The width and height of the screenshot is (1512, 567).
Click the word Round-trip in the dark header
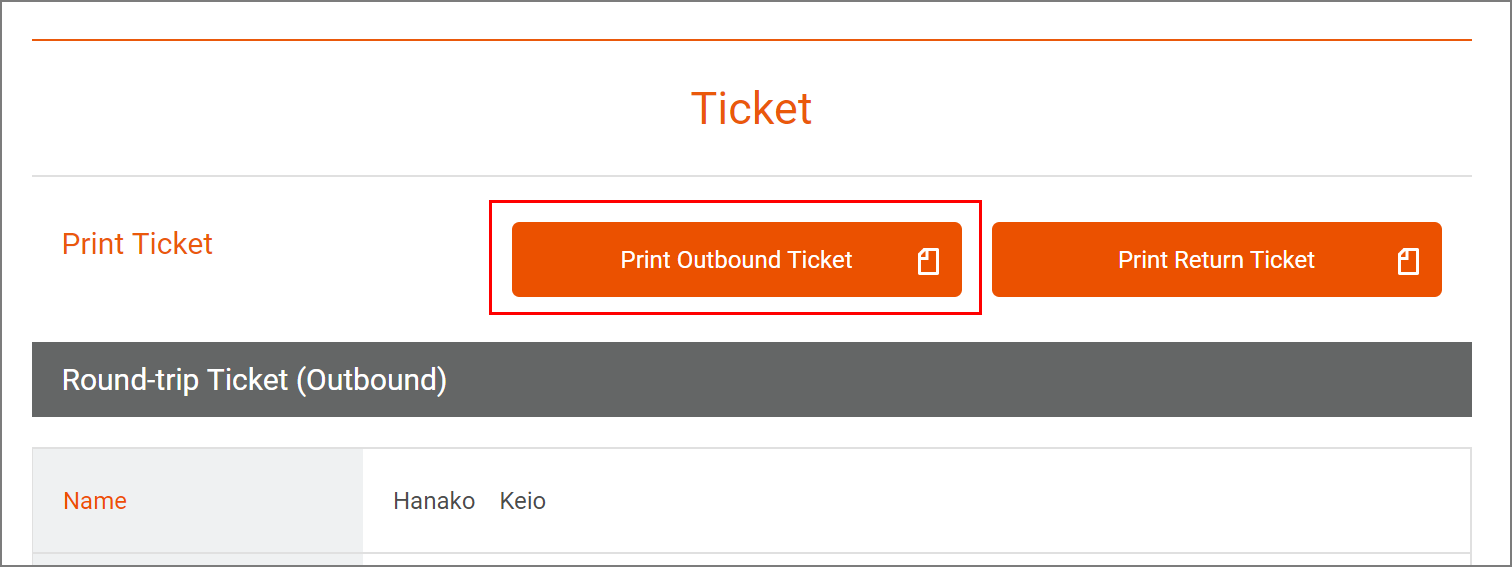click(x=131, y=380)
